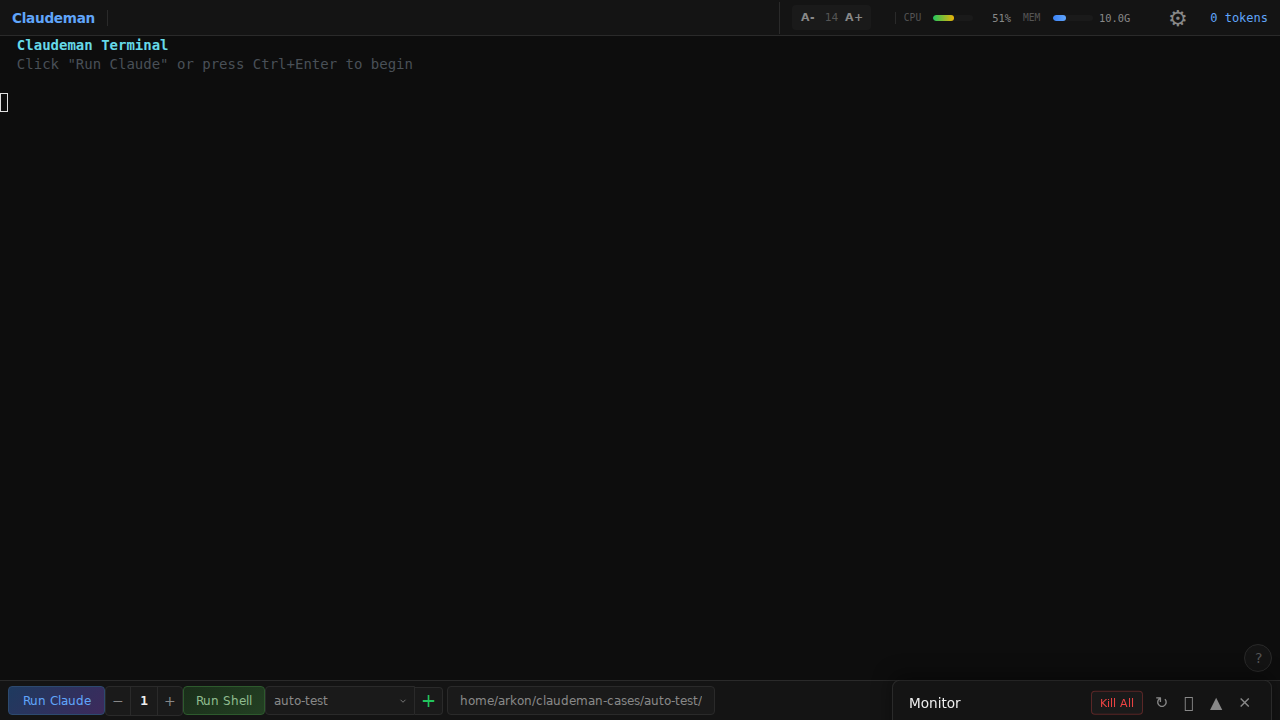The height and width of the screenshot is (720, 1280).
Task: Click the 0 tokens counter
Action: click(x=1238, y=18)
